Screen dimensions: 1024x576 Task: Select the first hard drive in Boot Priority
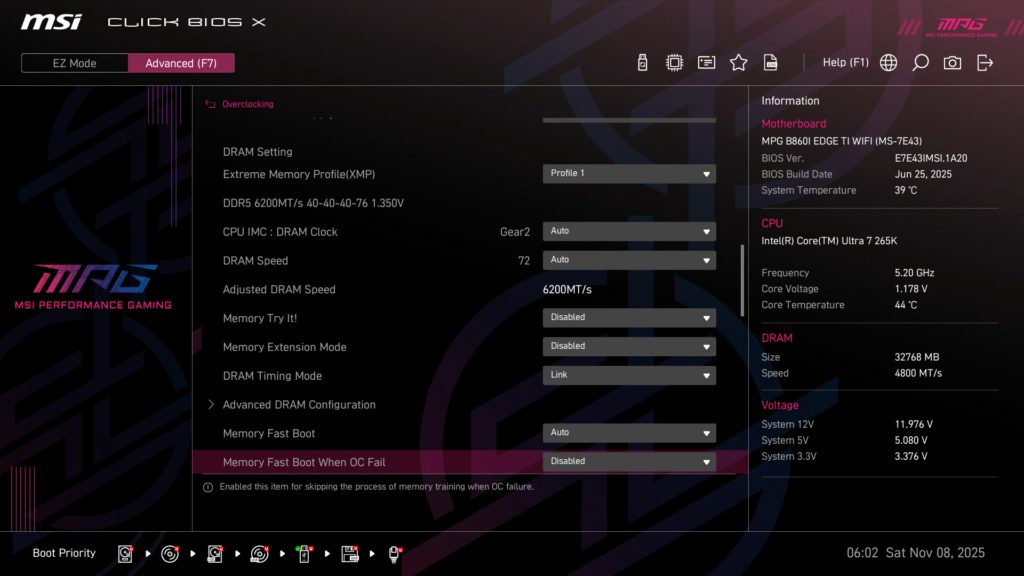coord(125,553)
